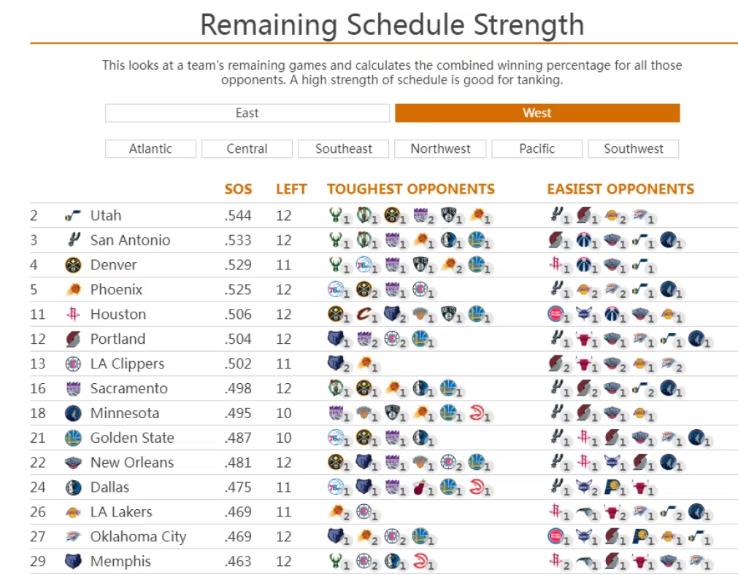Click the Houston Rockets logo beside Houston
The width and height of the screenshot is (738, 575).
point(73,314)
